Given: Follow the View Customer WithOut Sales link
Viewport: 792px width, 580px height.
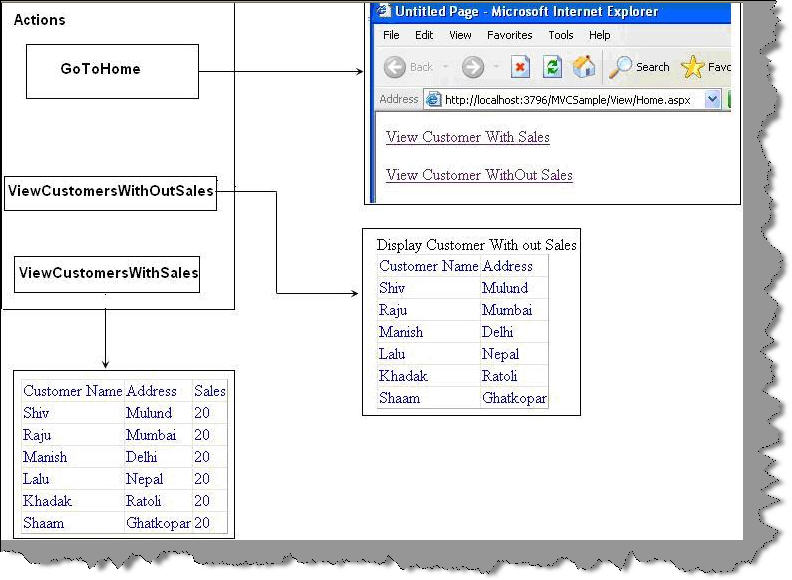Looking at the screenshot, I should [x=479, y=175].
